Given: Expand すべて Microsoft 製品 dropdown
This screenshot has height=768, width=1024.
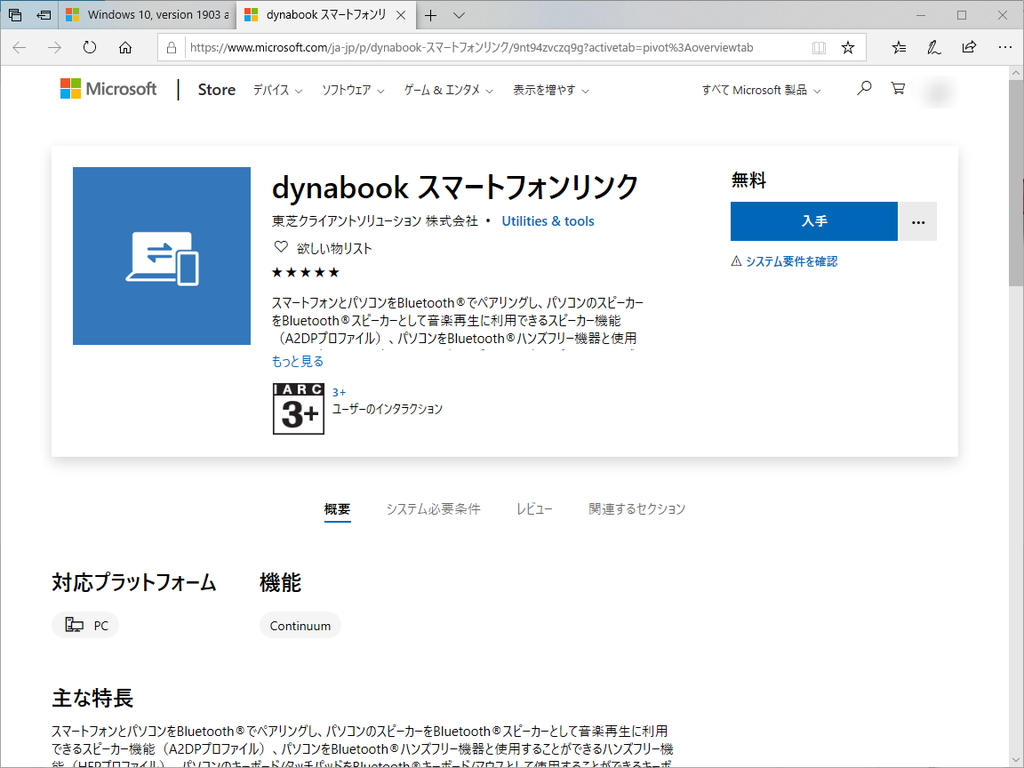Looking at the screenshot, I should pos(762,89).
